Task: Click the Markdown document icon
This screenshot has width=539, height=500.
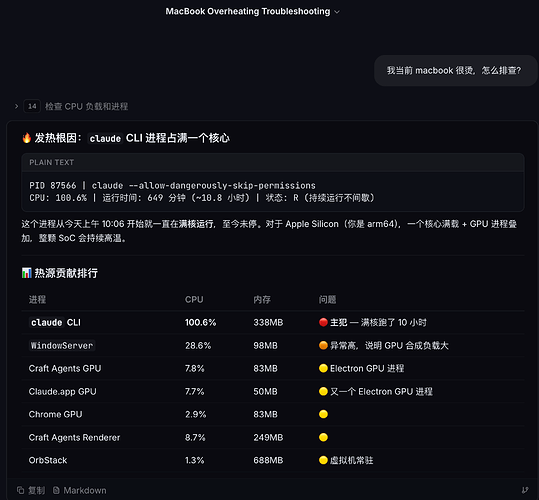Action: 56,490
